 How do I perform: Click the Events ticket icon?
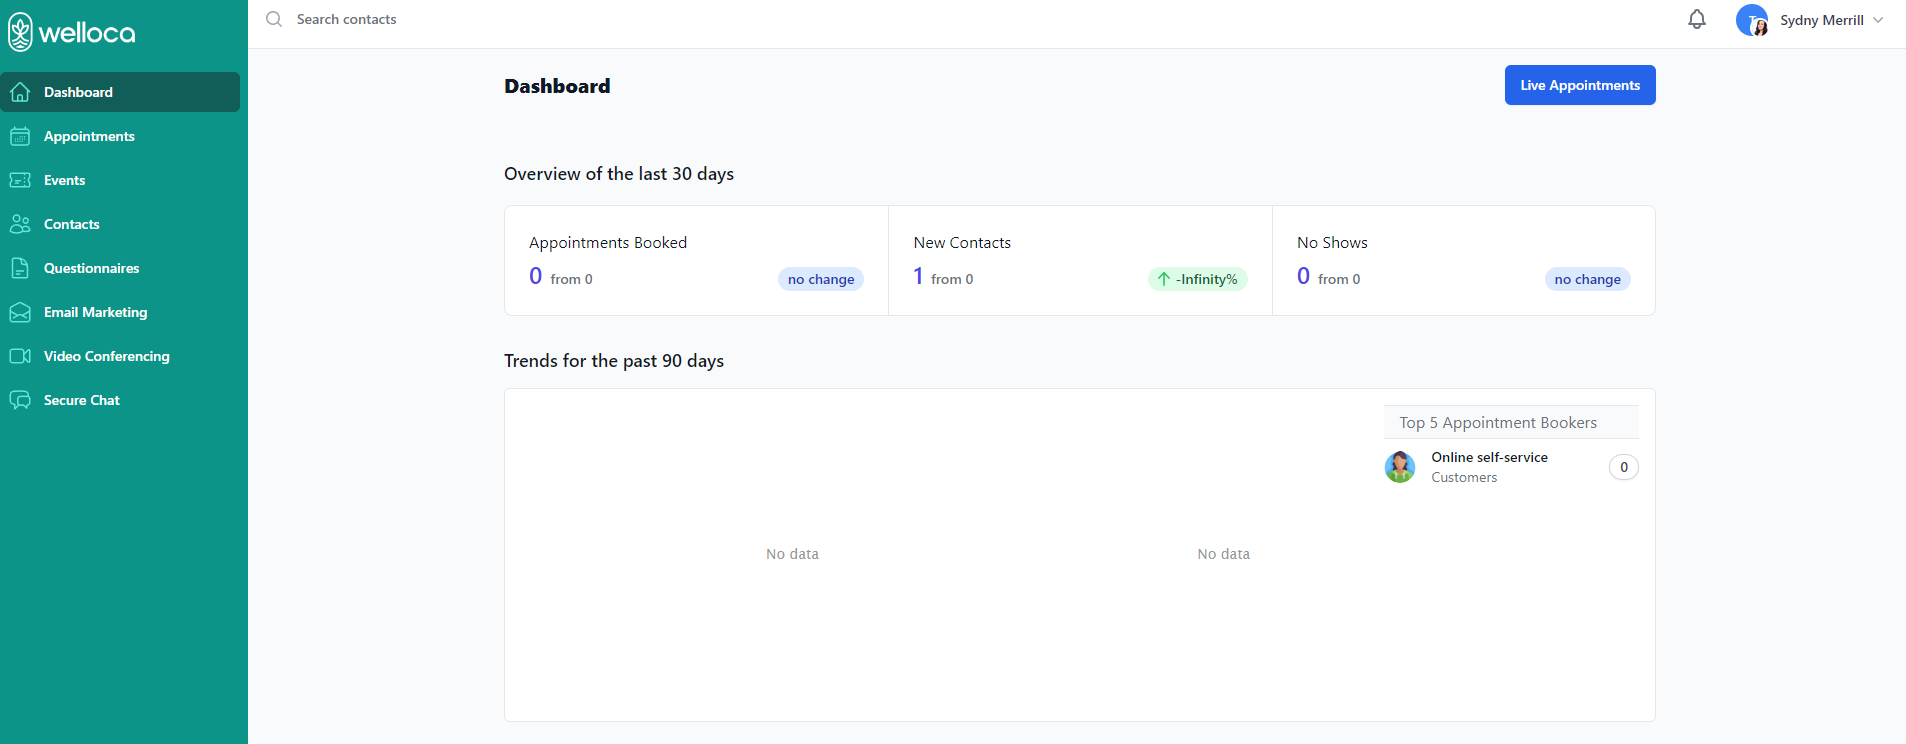click(x=20, y=180)
